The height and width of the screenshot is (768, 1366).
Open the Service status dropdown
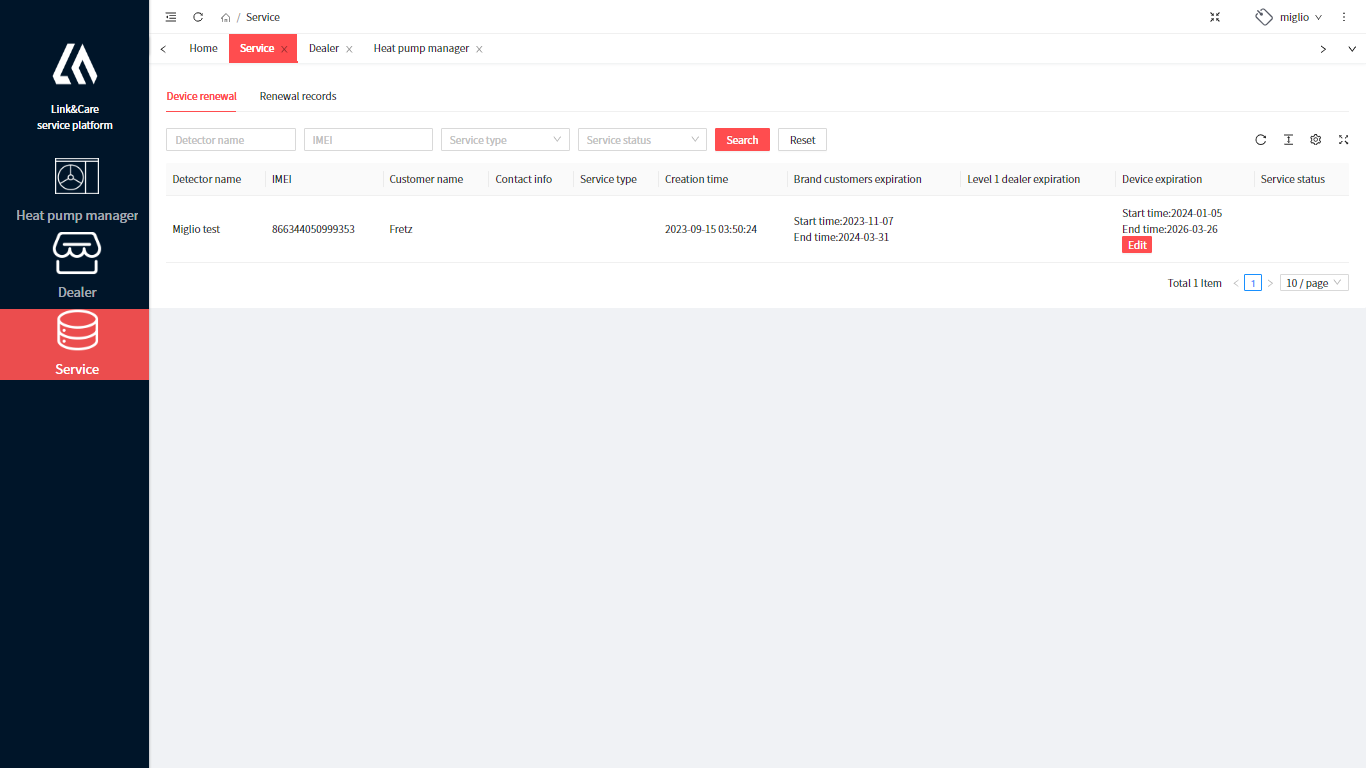click(x=642, y=140)
